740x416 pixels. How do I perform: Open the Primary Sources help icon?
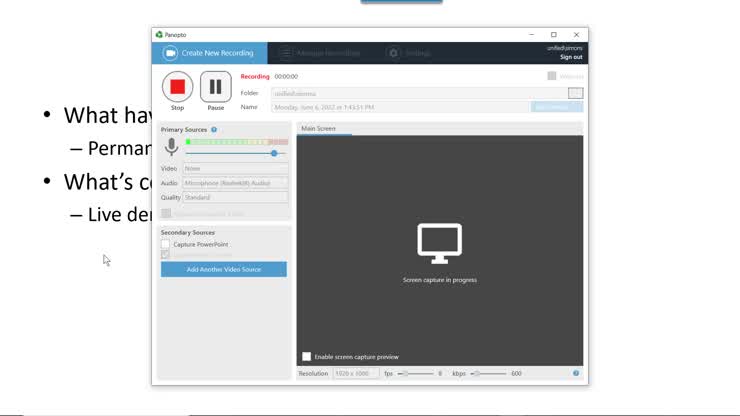click(214, 130)
